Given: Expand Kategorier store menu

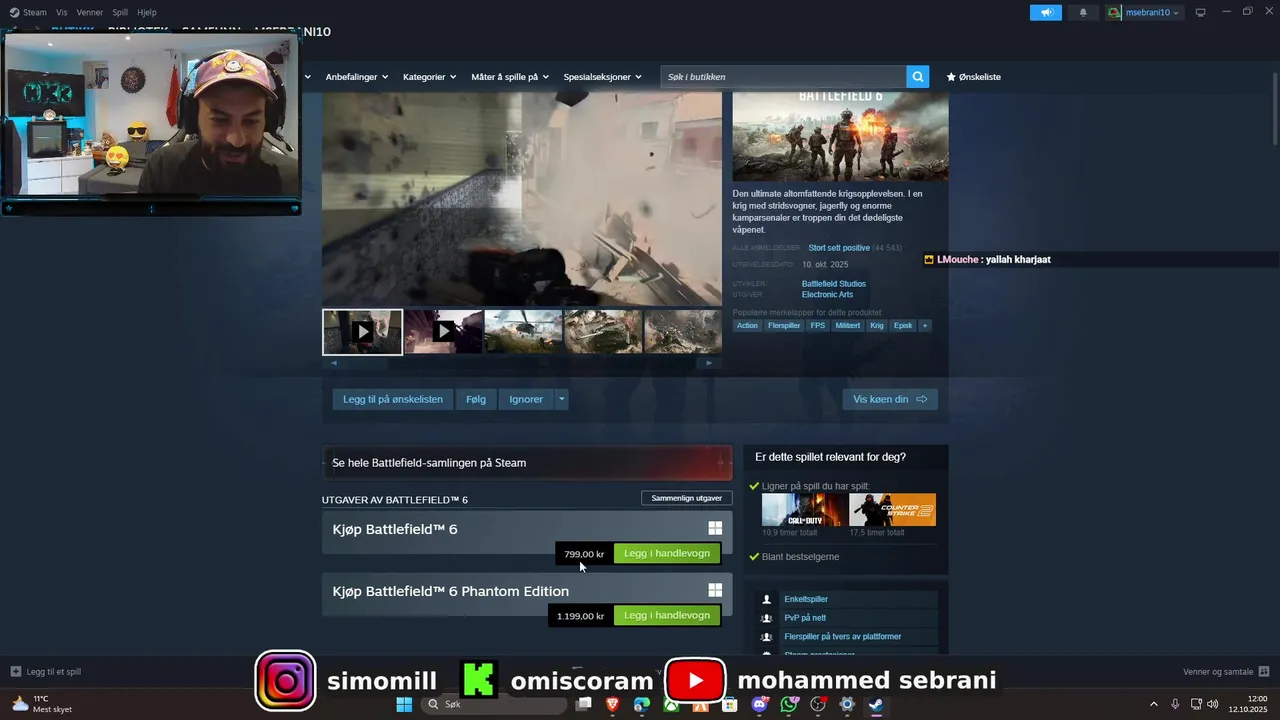Looking at the screenshot, I should [x=429, y=76].
